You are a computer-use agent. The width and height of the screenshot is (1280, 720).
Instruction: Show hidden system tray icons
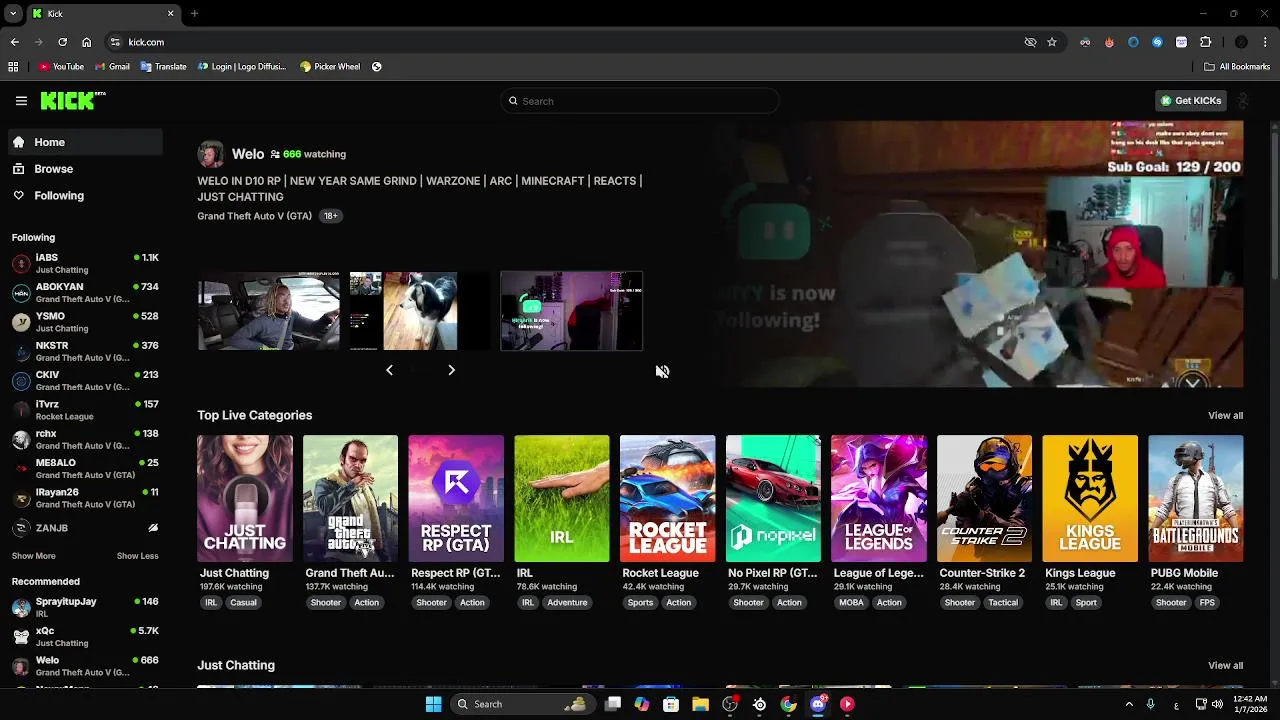click(x=1129, y=704)
